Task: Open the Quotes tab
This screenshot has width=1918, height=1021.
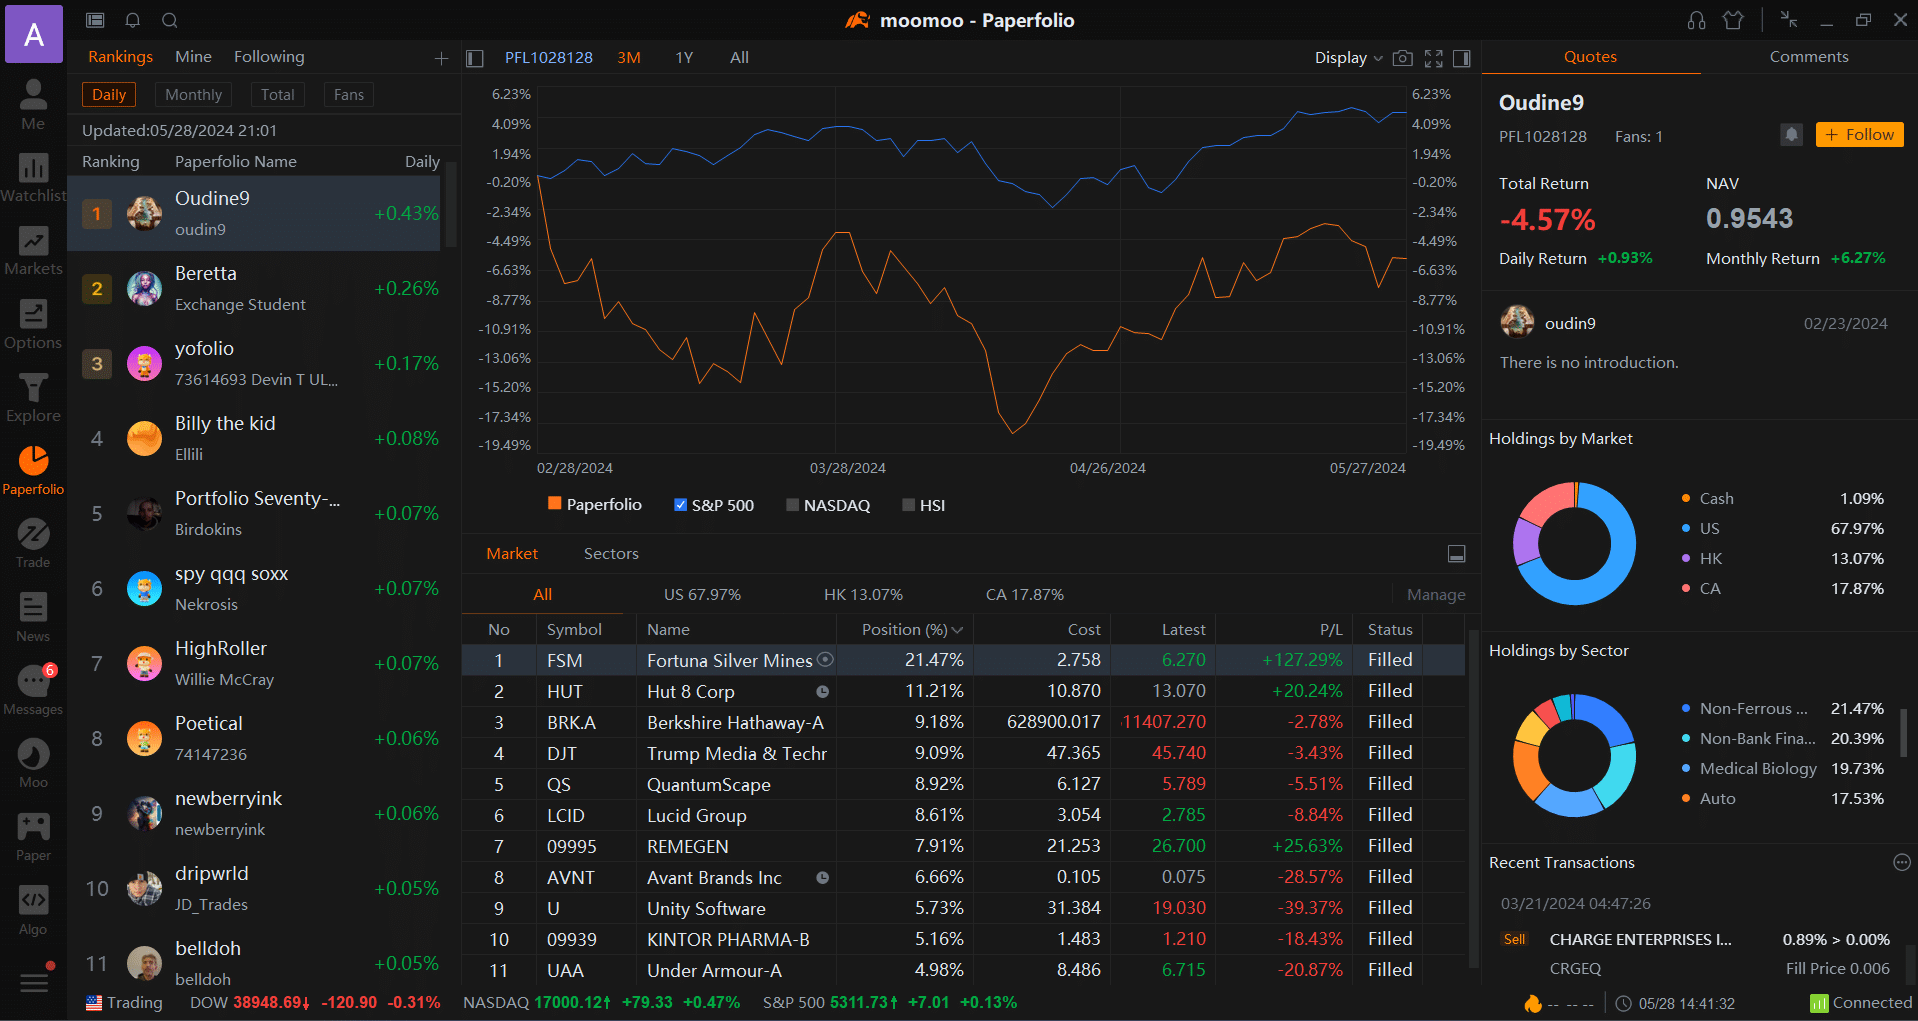Action: point(1590,57)
